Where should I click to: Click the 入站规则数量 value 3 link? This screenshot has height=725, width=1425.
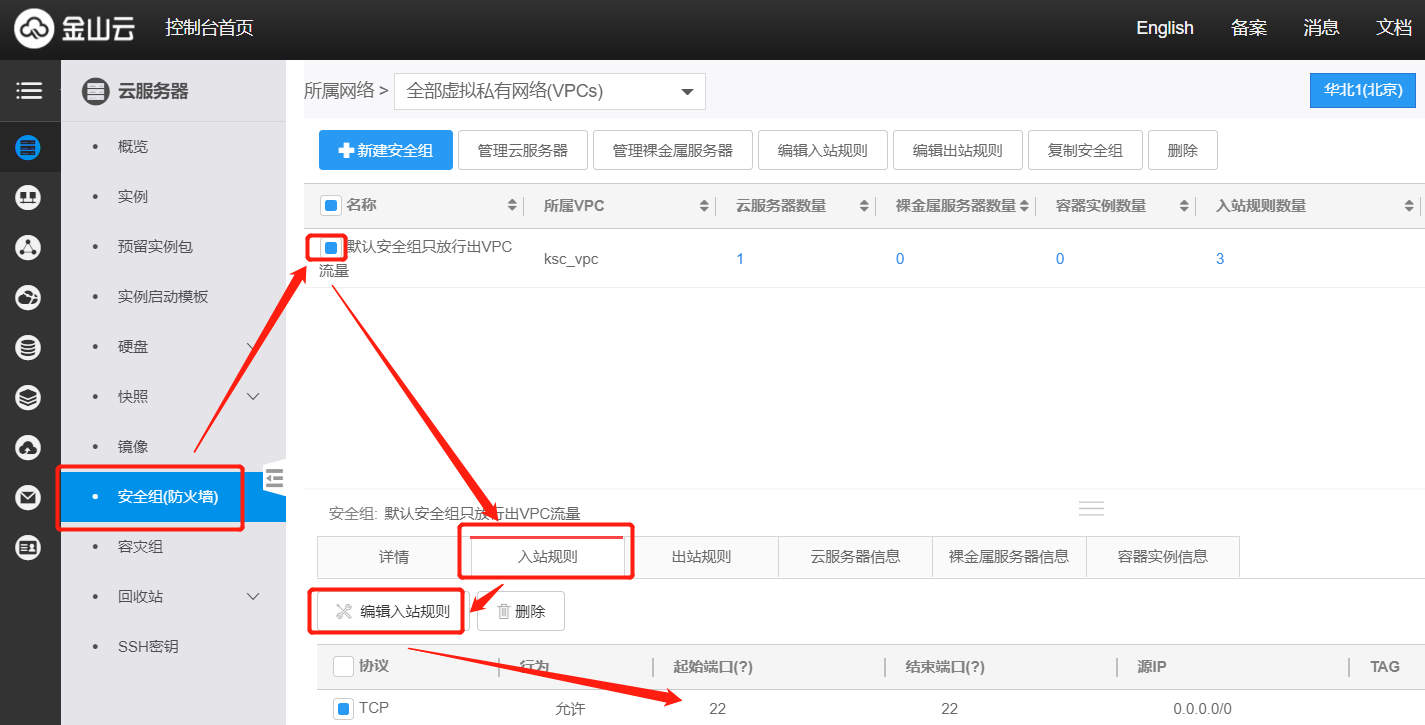[x=1220, y=259]
